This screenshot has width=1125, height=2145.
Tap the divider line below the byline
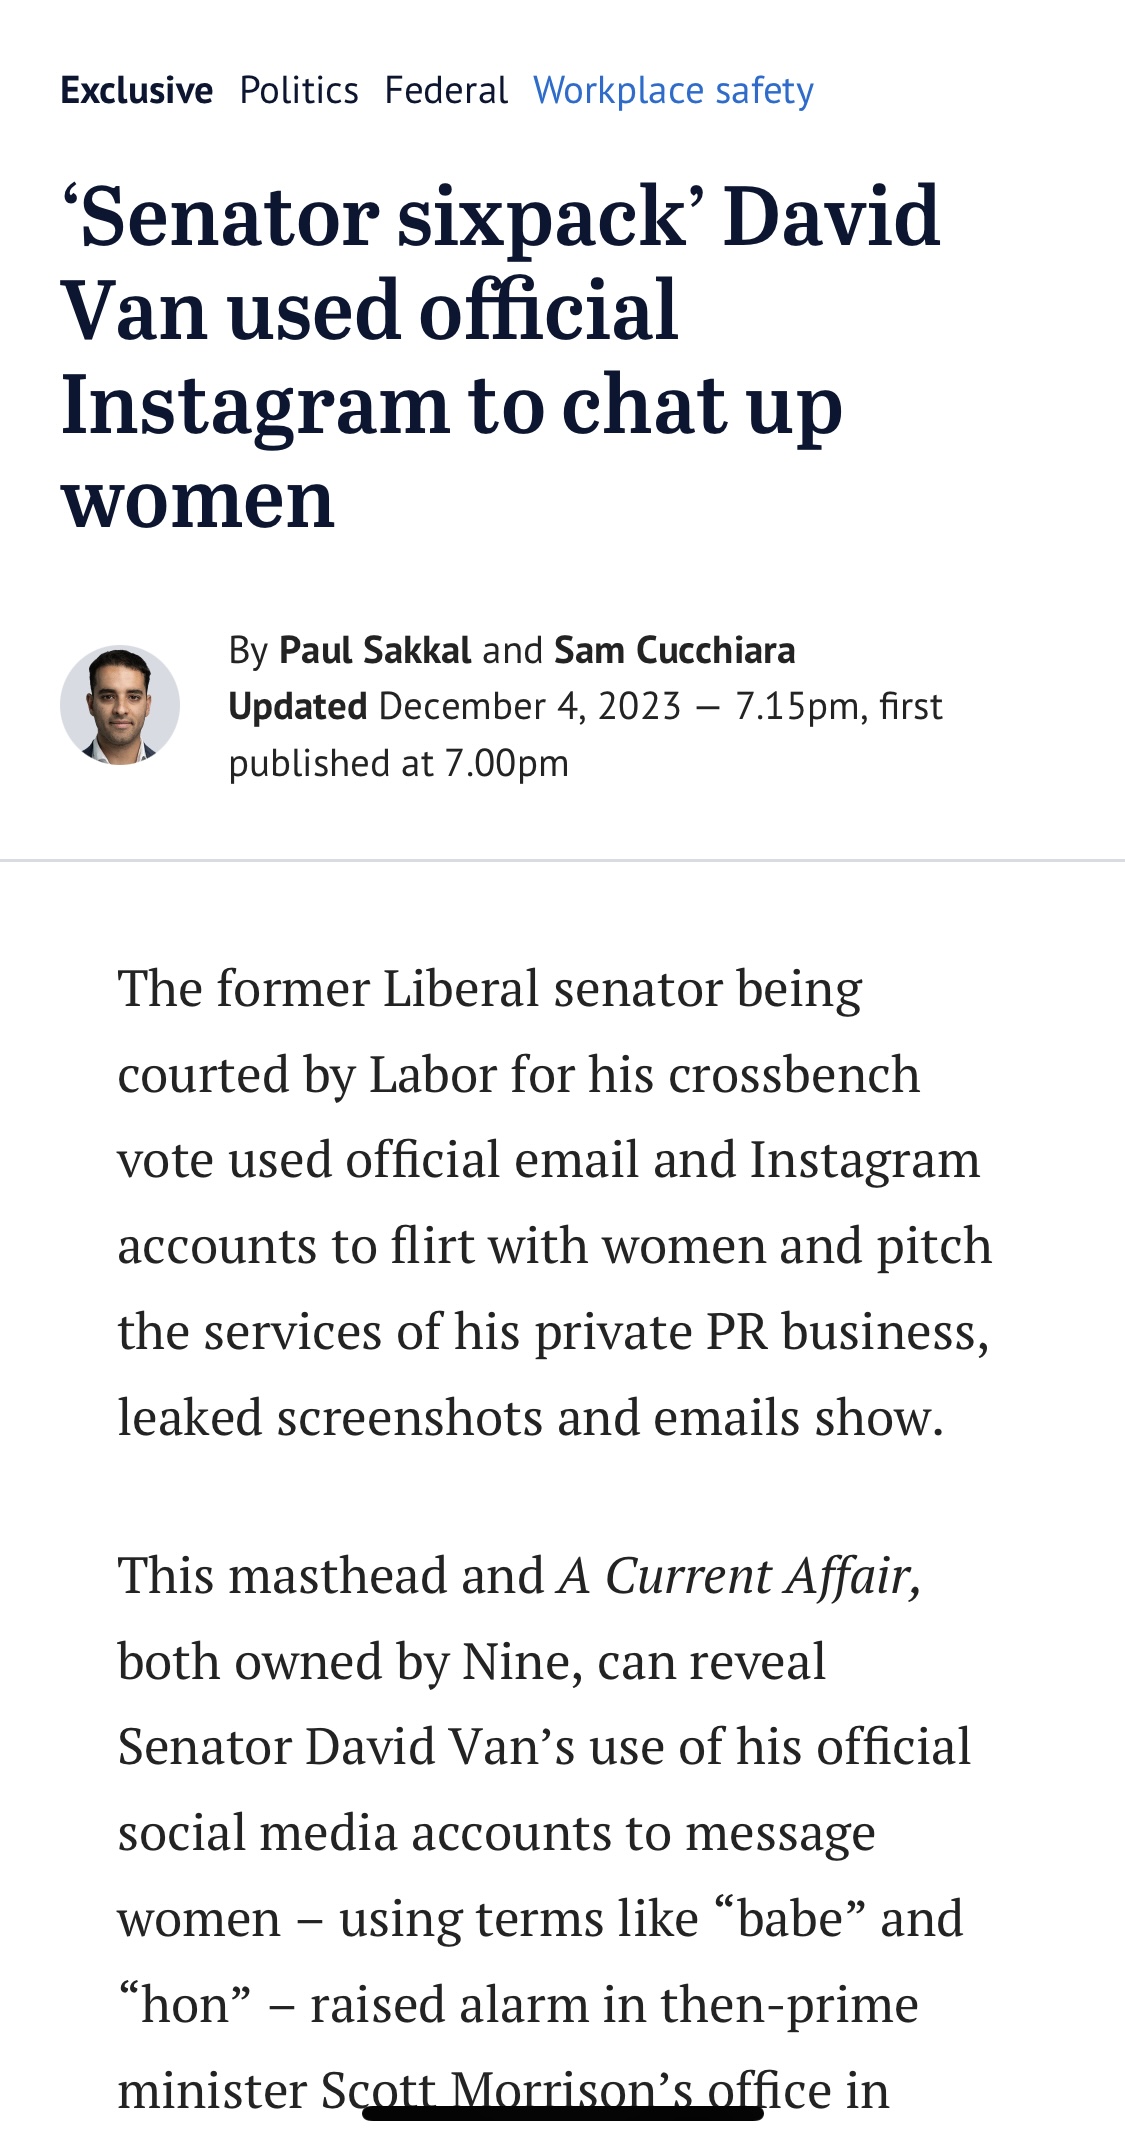coord(562,860)
